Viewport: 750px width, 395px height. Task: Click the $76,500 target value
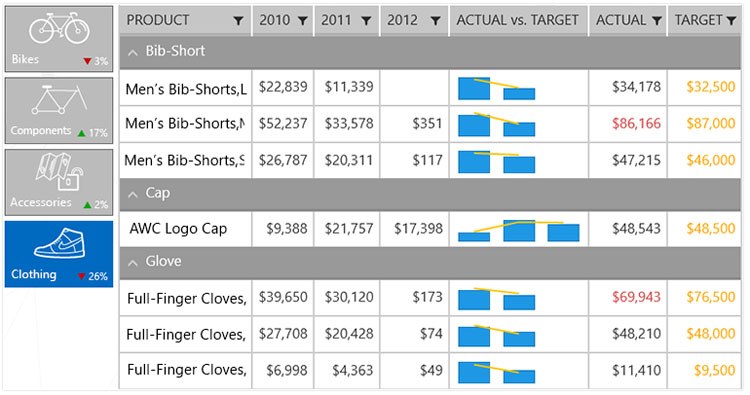tap(711, 297)
